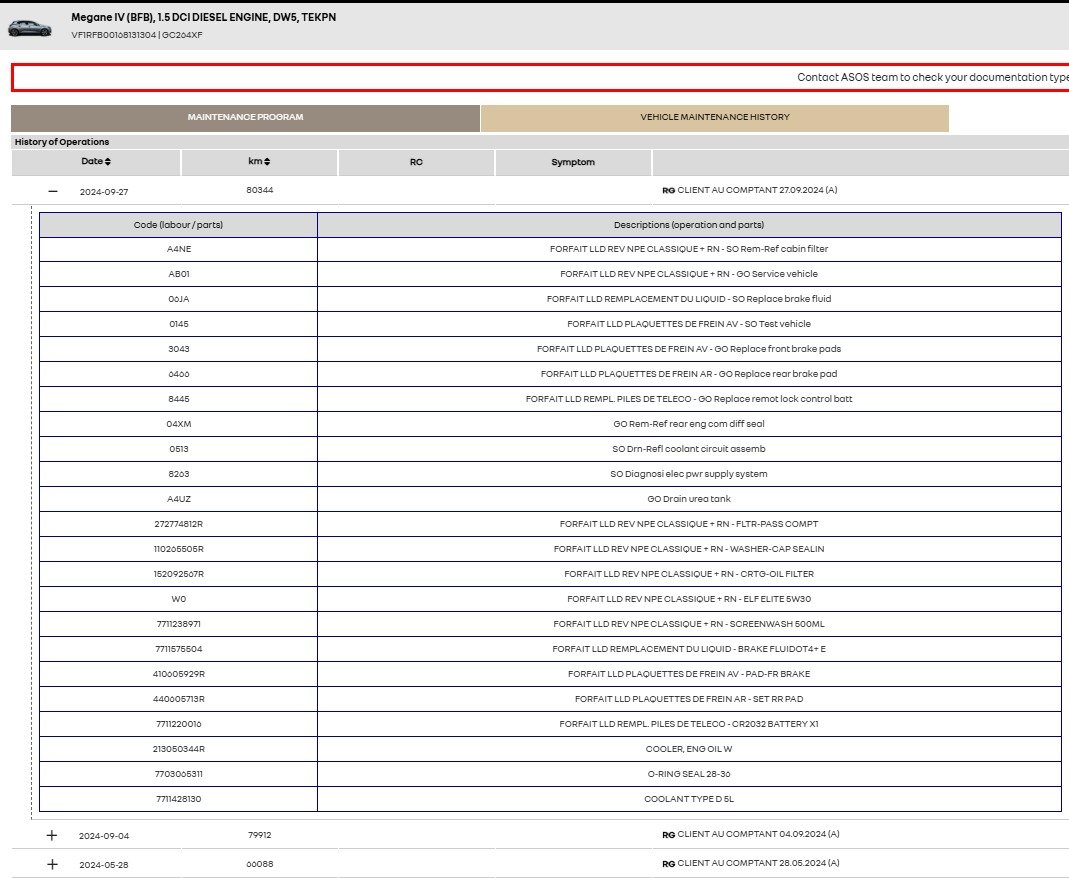
Task: Select the COOLANT TYPE D 5L part row
Action: tap(688, 799)
